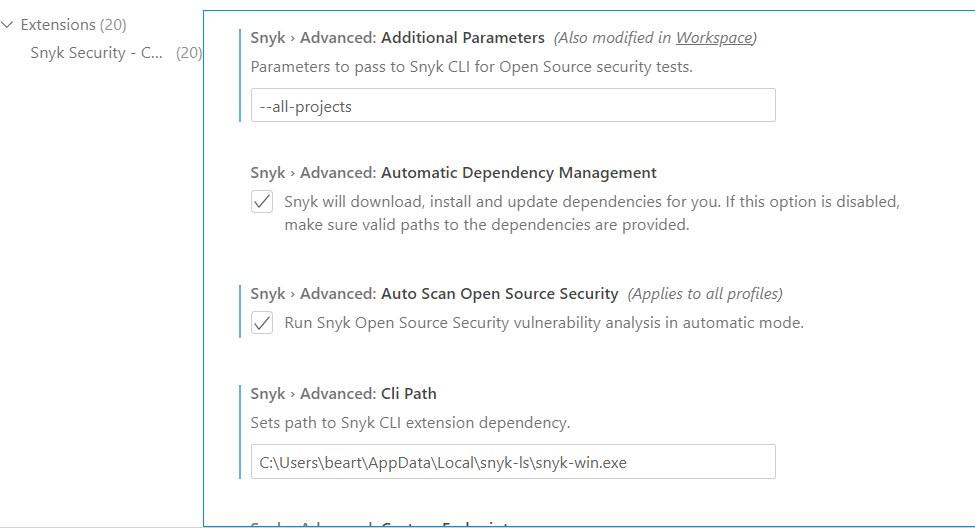The height and width of the screenshot is (528, 975).
Task: Toggle Auto Scan Open Source Security checkbox
Action: [x=262, y=323]
